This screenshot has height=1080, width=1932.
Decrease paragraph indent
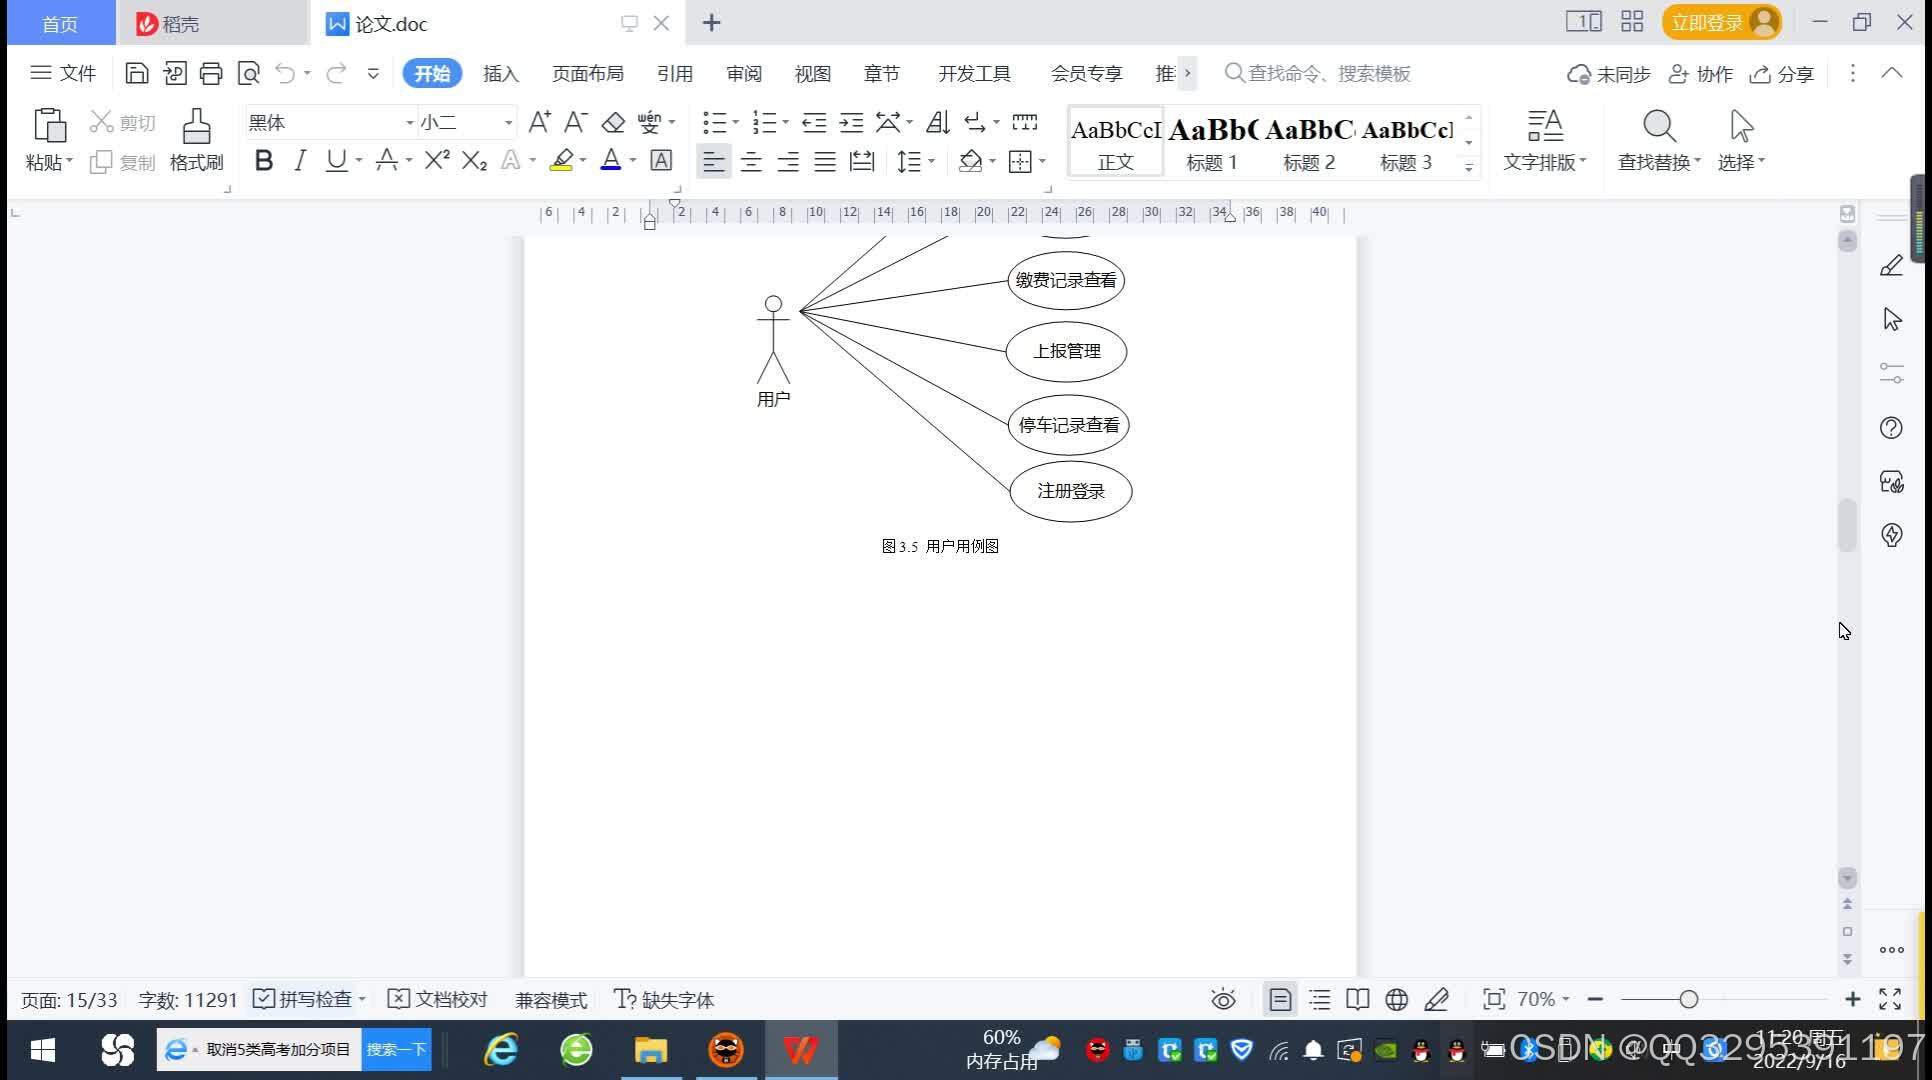tap(814, 122)
